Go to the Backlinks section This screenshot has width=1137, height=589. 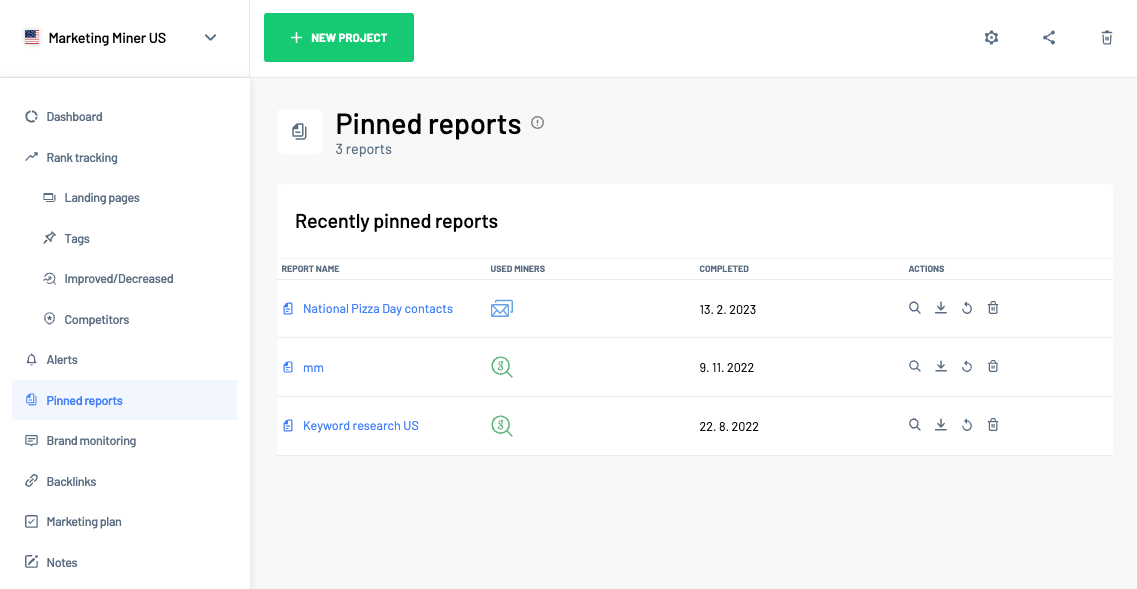(x=73, y=481)
